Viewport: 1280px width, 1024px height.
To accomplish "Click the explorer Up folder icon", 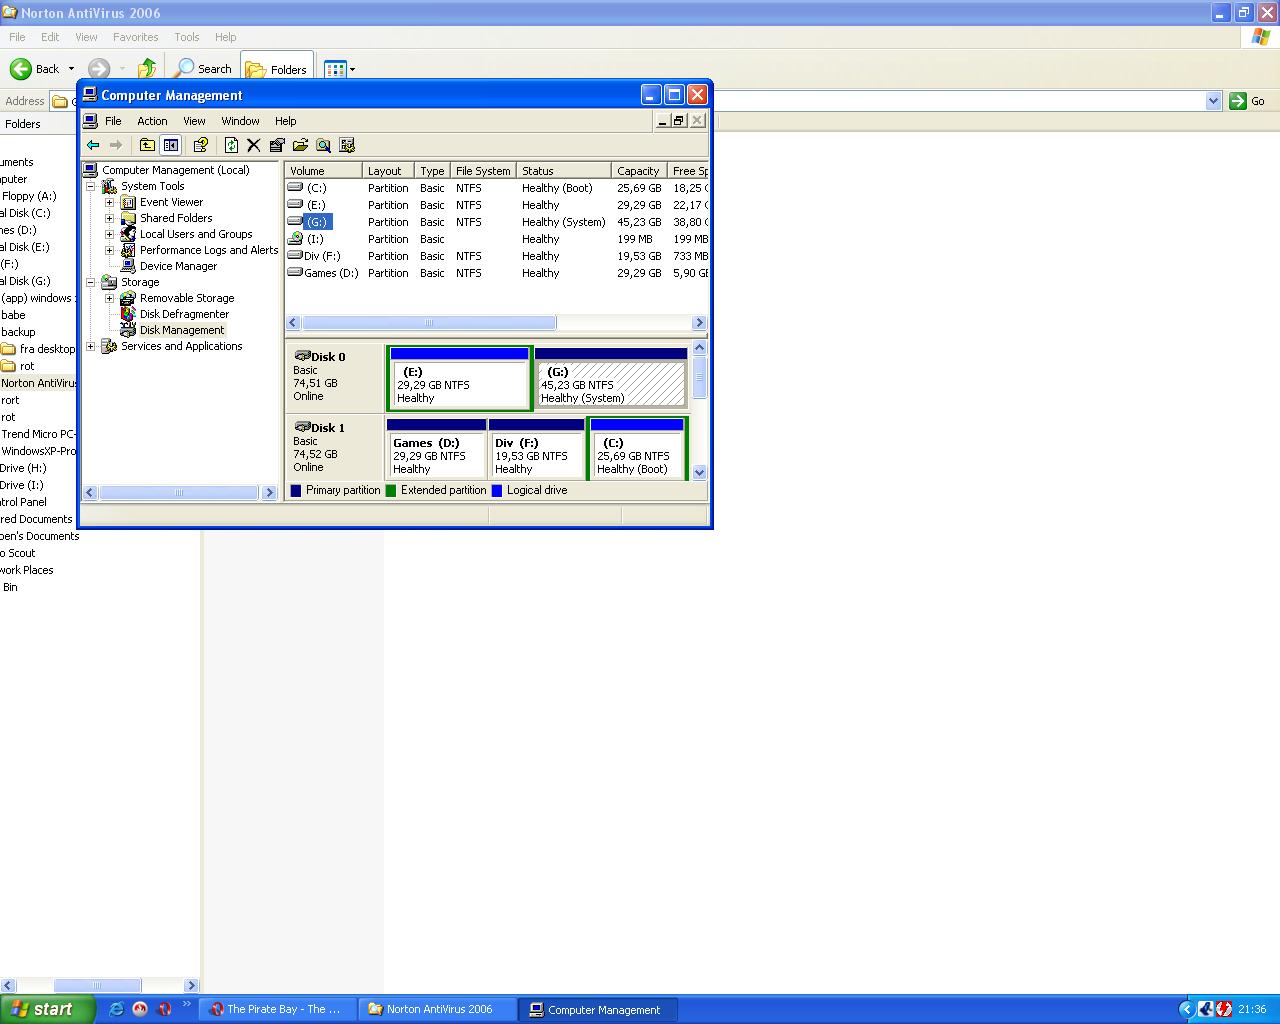I will (147, 68).
